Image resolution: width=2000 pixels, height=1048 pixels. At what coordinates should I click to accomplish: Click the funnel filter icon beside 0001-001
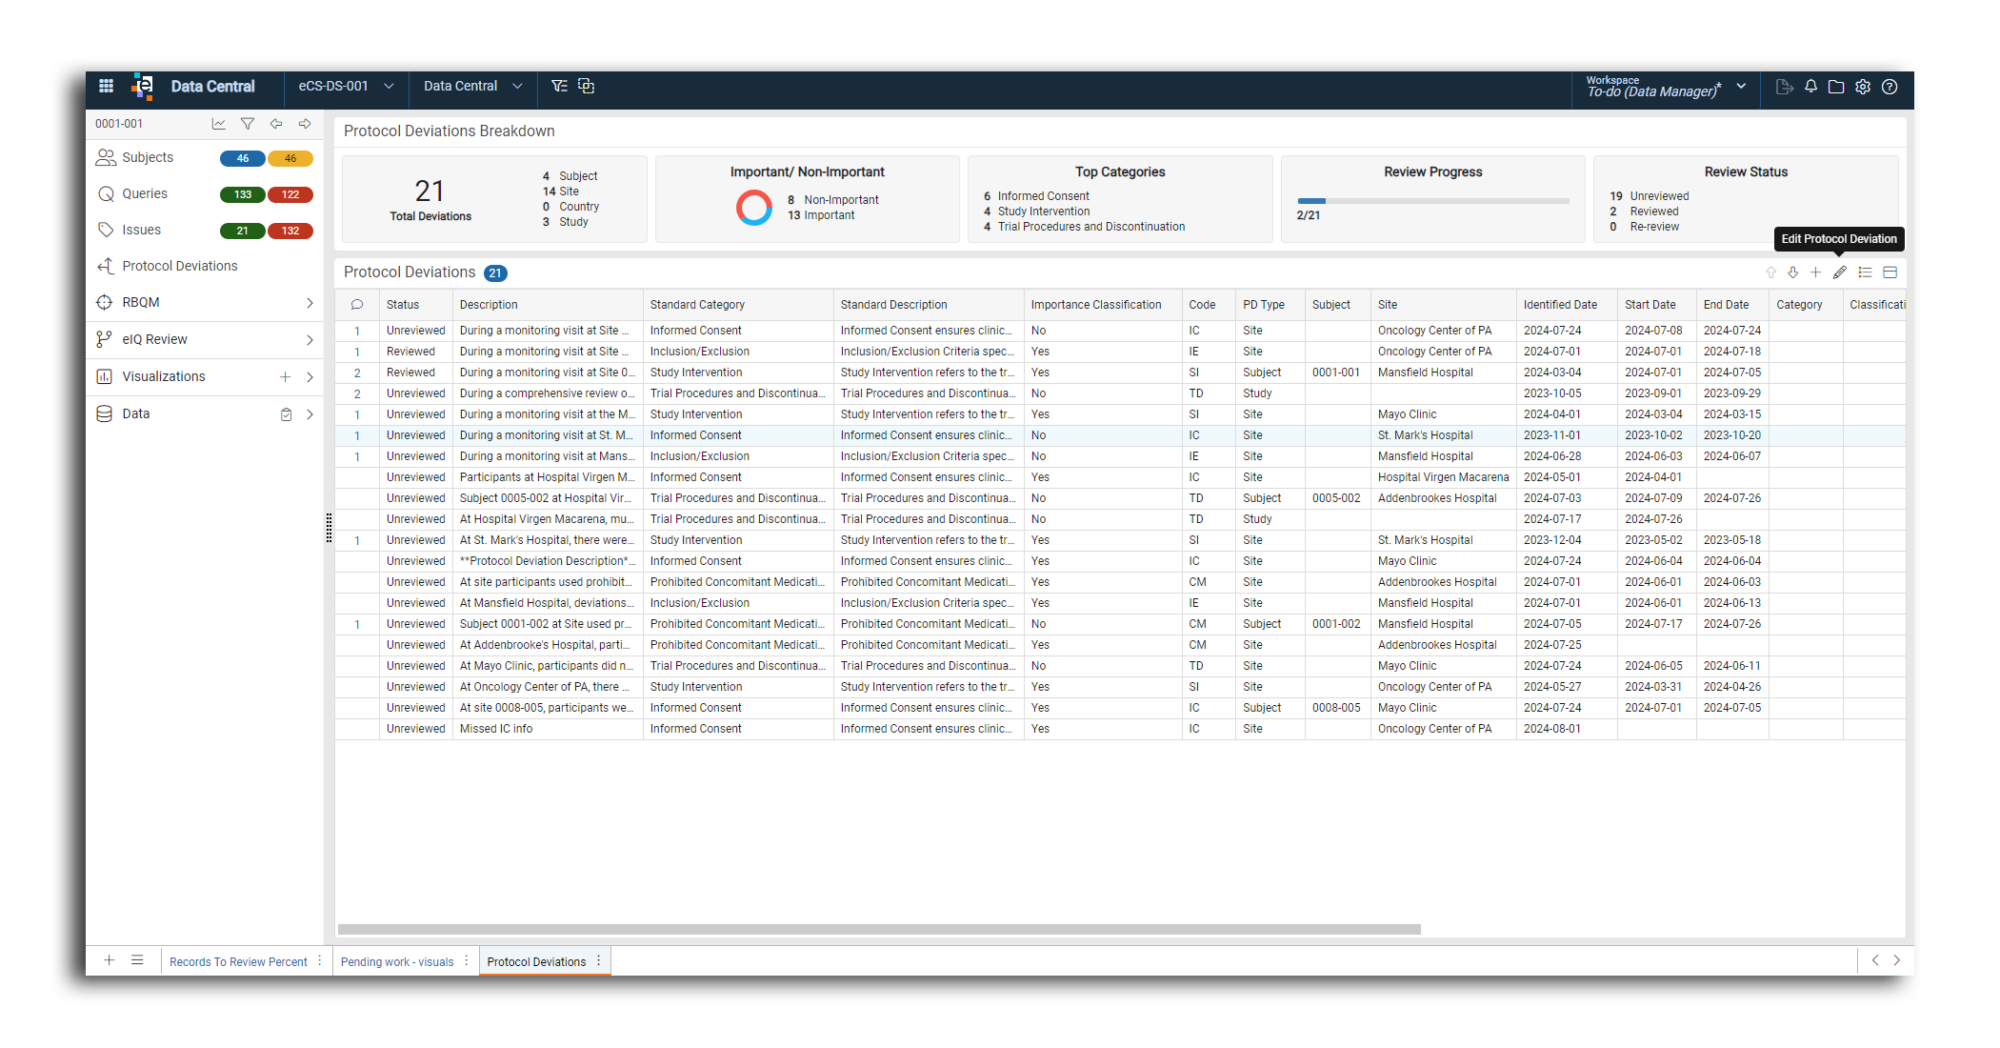tap(247, 124)
